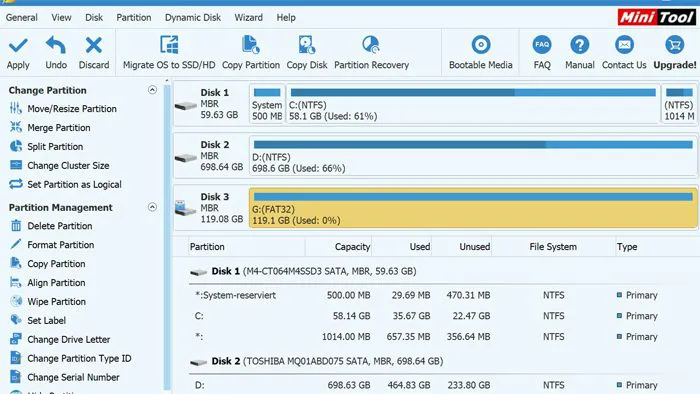Sort by the Unused column header
Screen dimensions: 700x394
[x=462, y=247]
